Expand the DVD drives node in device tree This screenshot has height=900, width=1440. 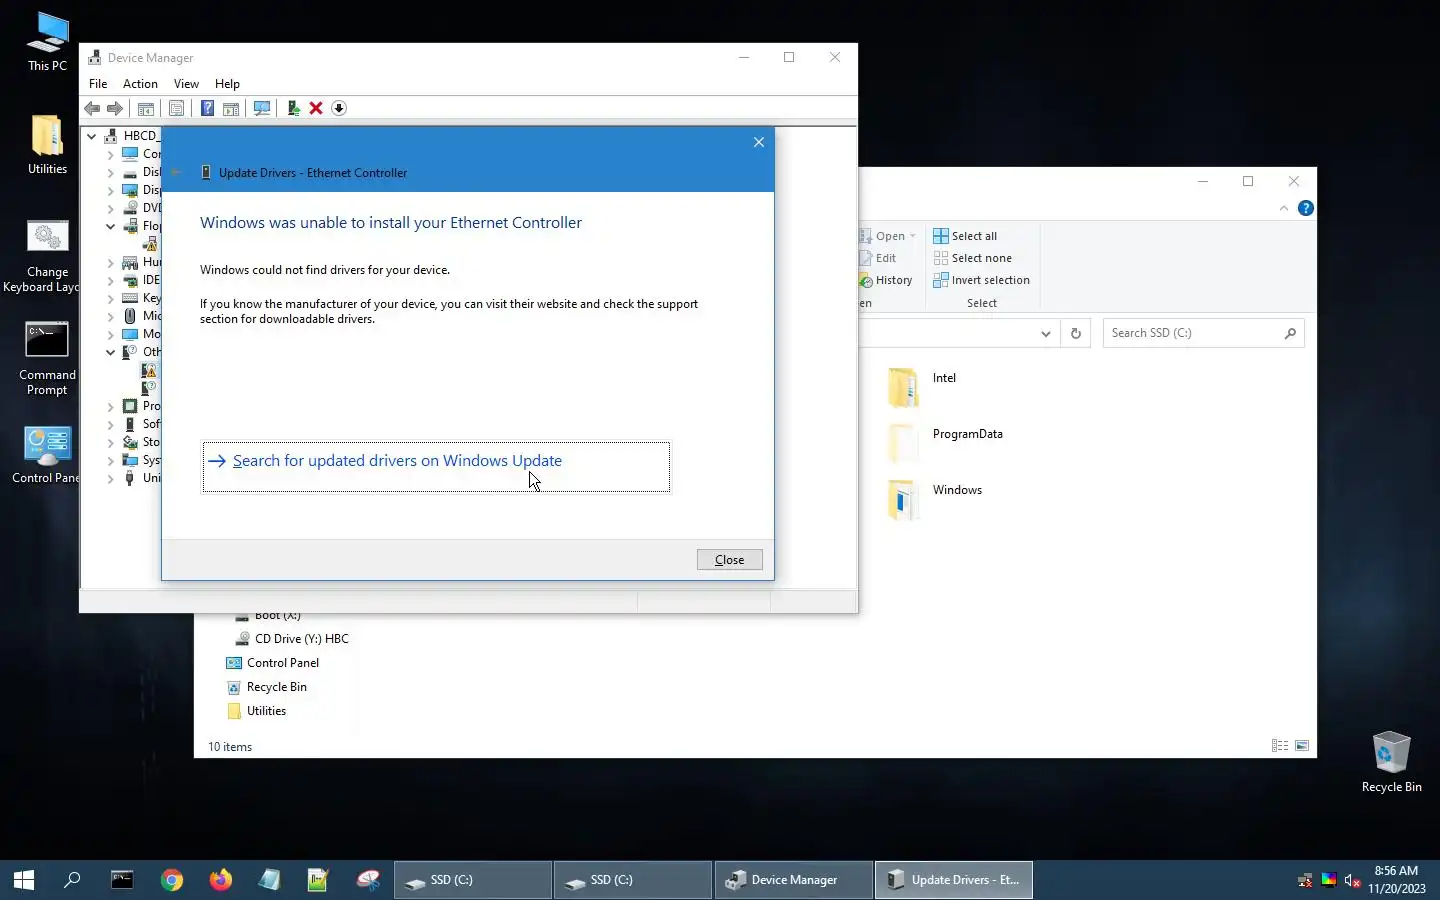click(111, 208)
